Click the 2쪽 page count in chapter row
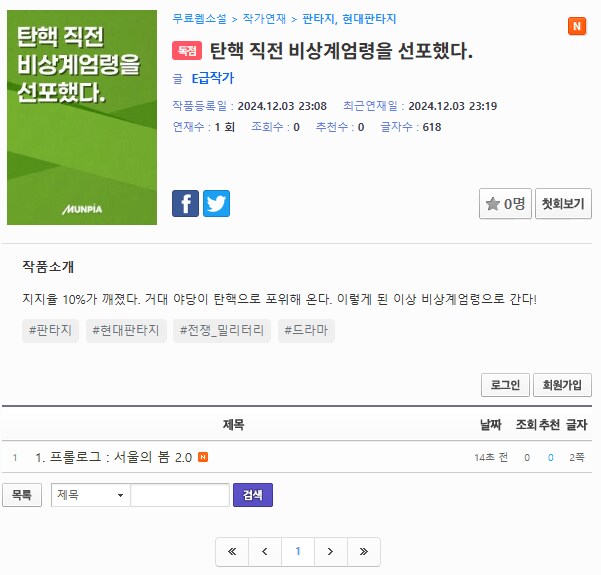The image size is (601, 575). click(577, 457)
